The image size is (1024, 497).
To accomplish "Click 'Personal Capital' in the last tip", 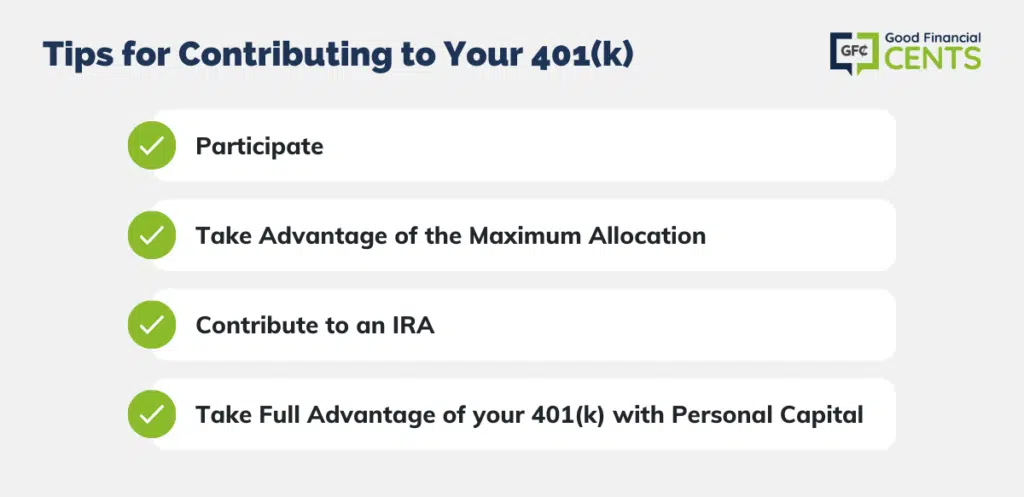I will [x=767, y=415].
